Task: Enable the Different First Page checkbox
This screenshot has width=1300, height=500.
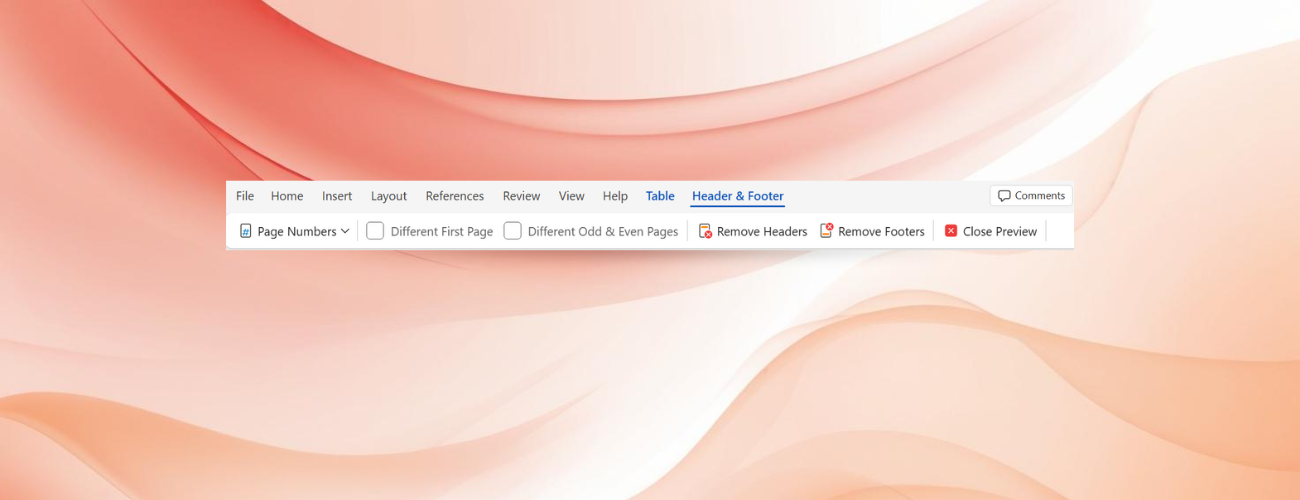Action: tap(375, 231)
